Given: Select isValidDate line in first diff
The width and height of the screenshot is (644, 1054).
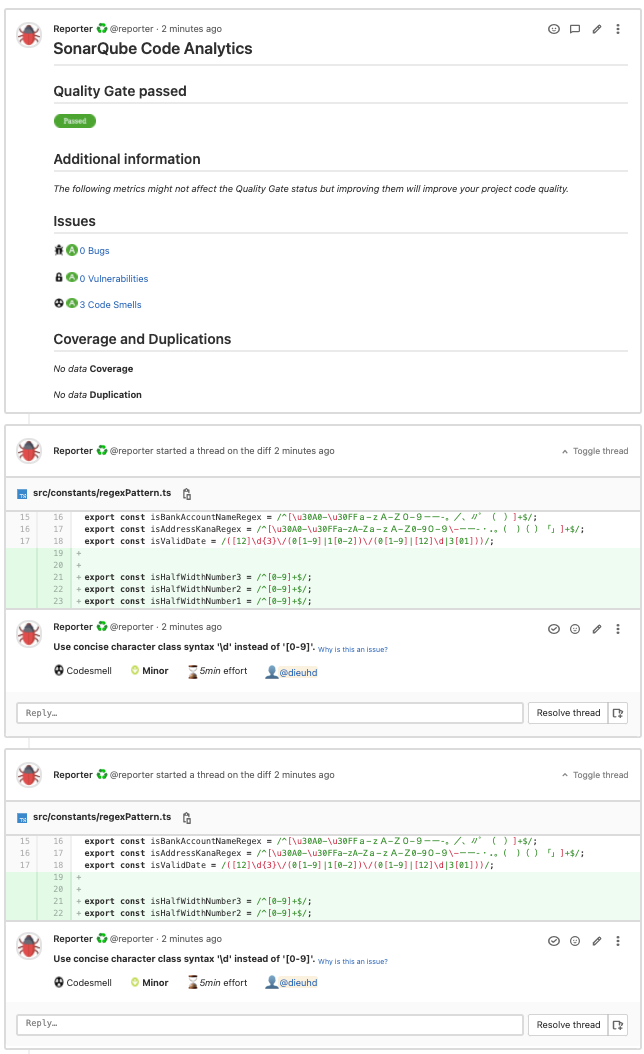Looking at the screenshot, I should coord(323,541).
